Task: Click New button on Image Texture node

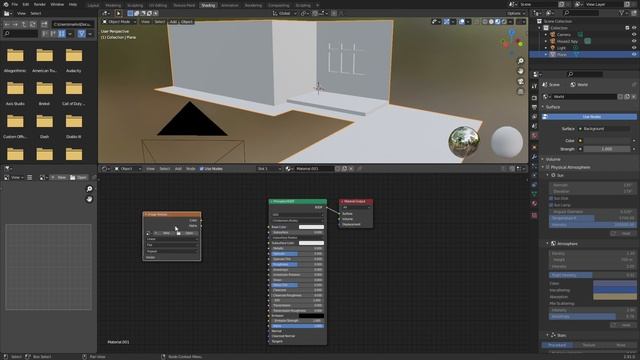Action: [164, 233]
